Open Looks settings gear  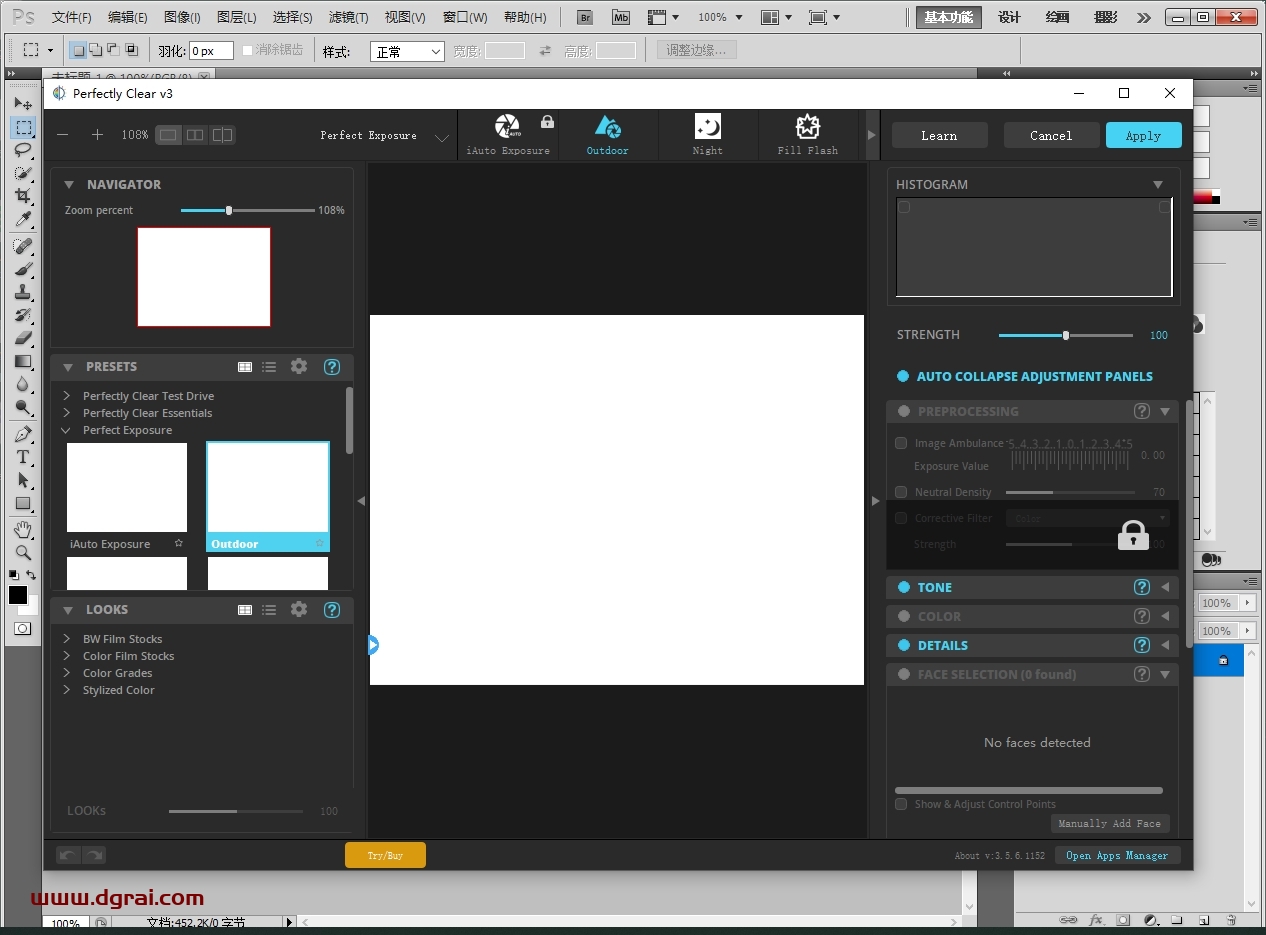[299, 609]
